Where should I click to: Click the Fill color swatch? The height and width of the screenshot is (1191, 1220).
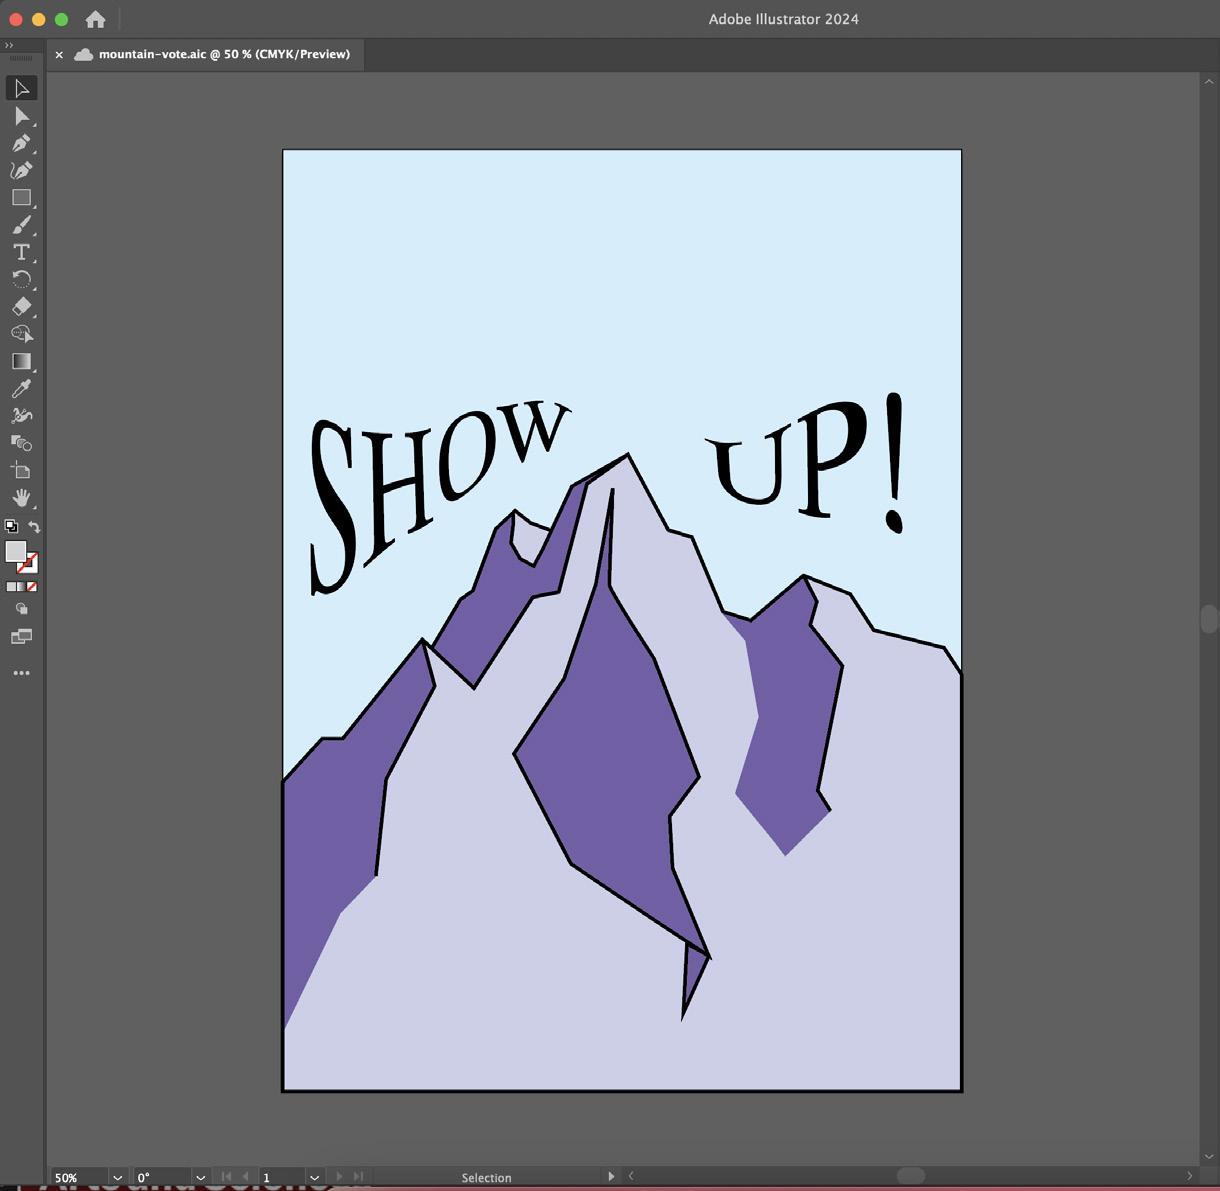click(15, 551)
